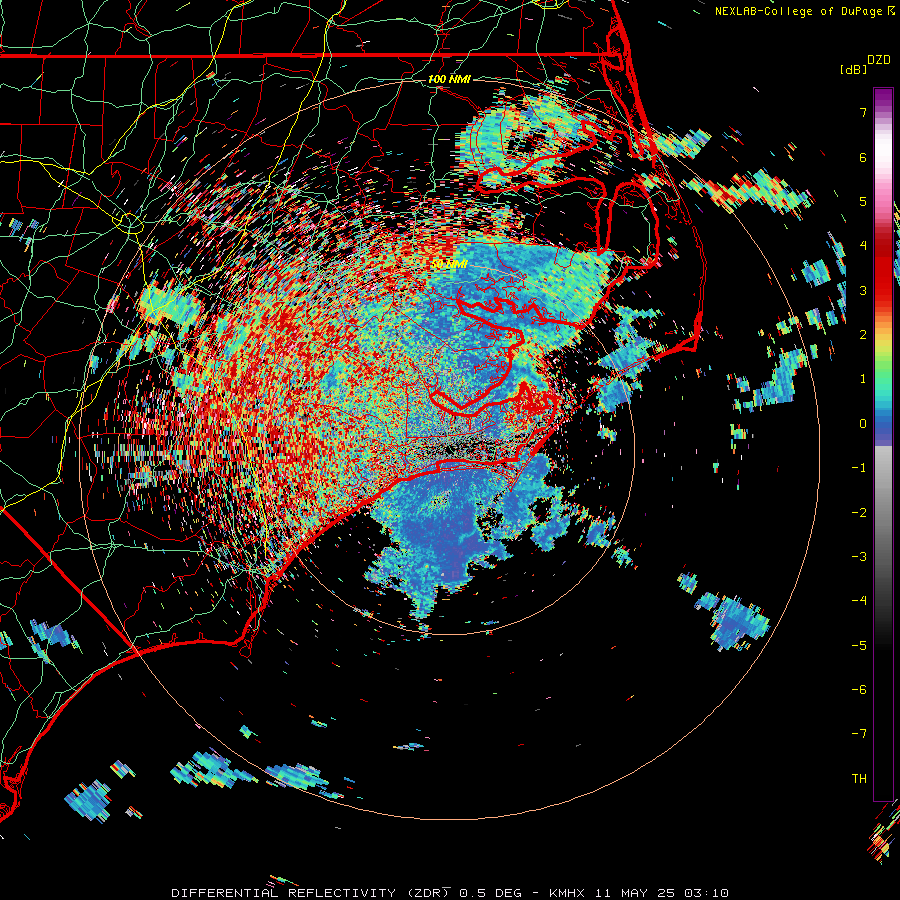Click the 3 value on the scale
This screenshot has width=900, height=900.
click(x=863, y=290)
